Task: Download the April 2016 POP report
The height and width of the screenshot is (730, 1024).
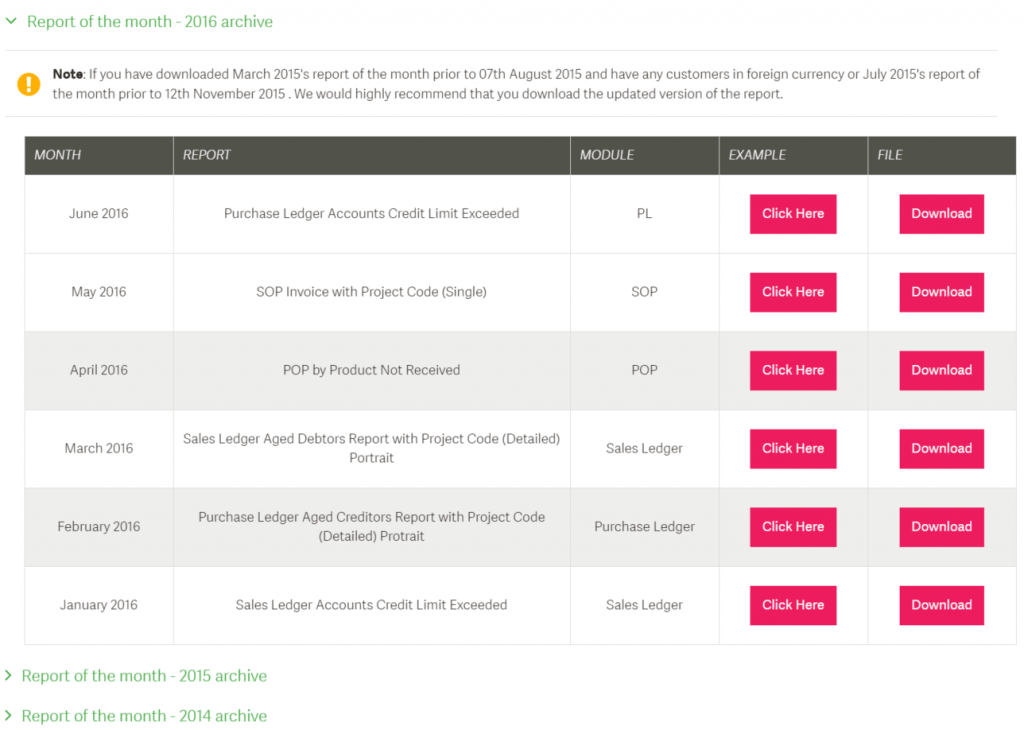Action: pos(941,370)
